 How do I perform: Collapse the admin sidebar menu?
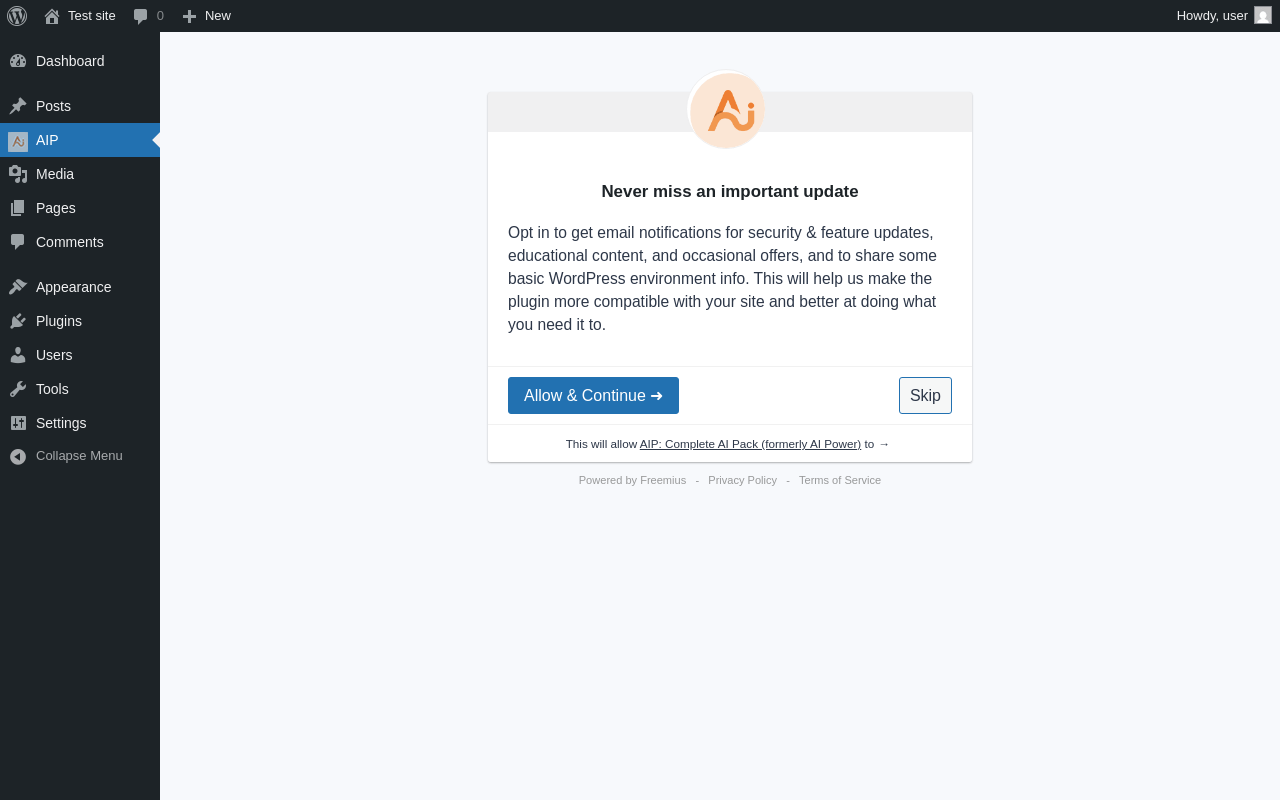(x=79, y=456)
